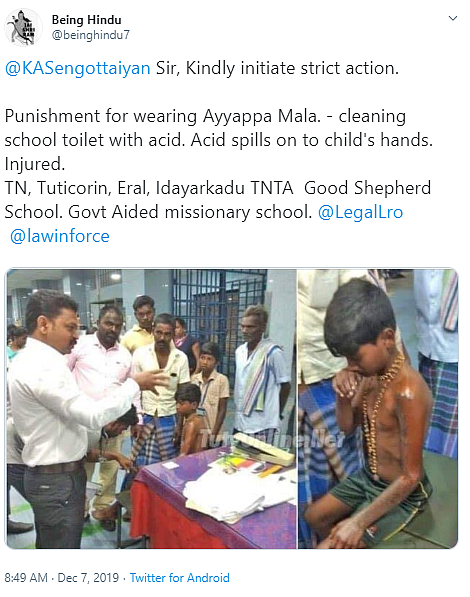The image size is (470, 597).
Task: View the left photo of the men at the table
Action: [x=152, y=409]
